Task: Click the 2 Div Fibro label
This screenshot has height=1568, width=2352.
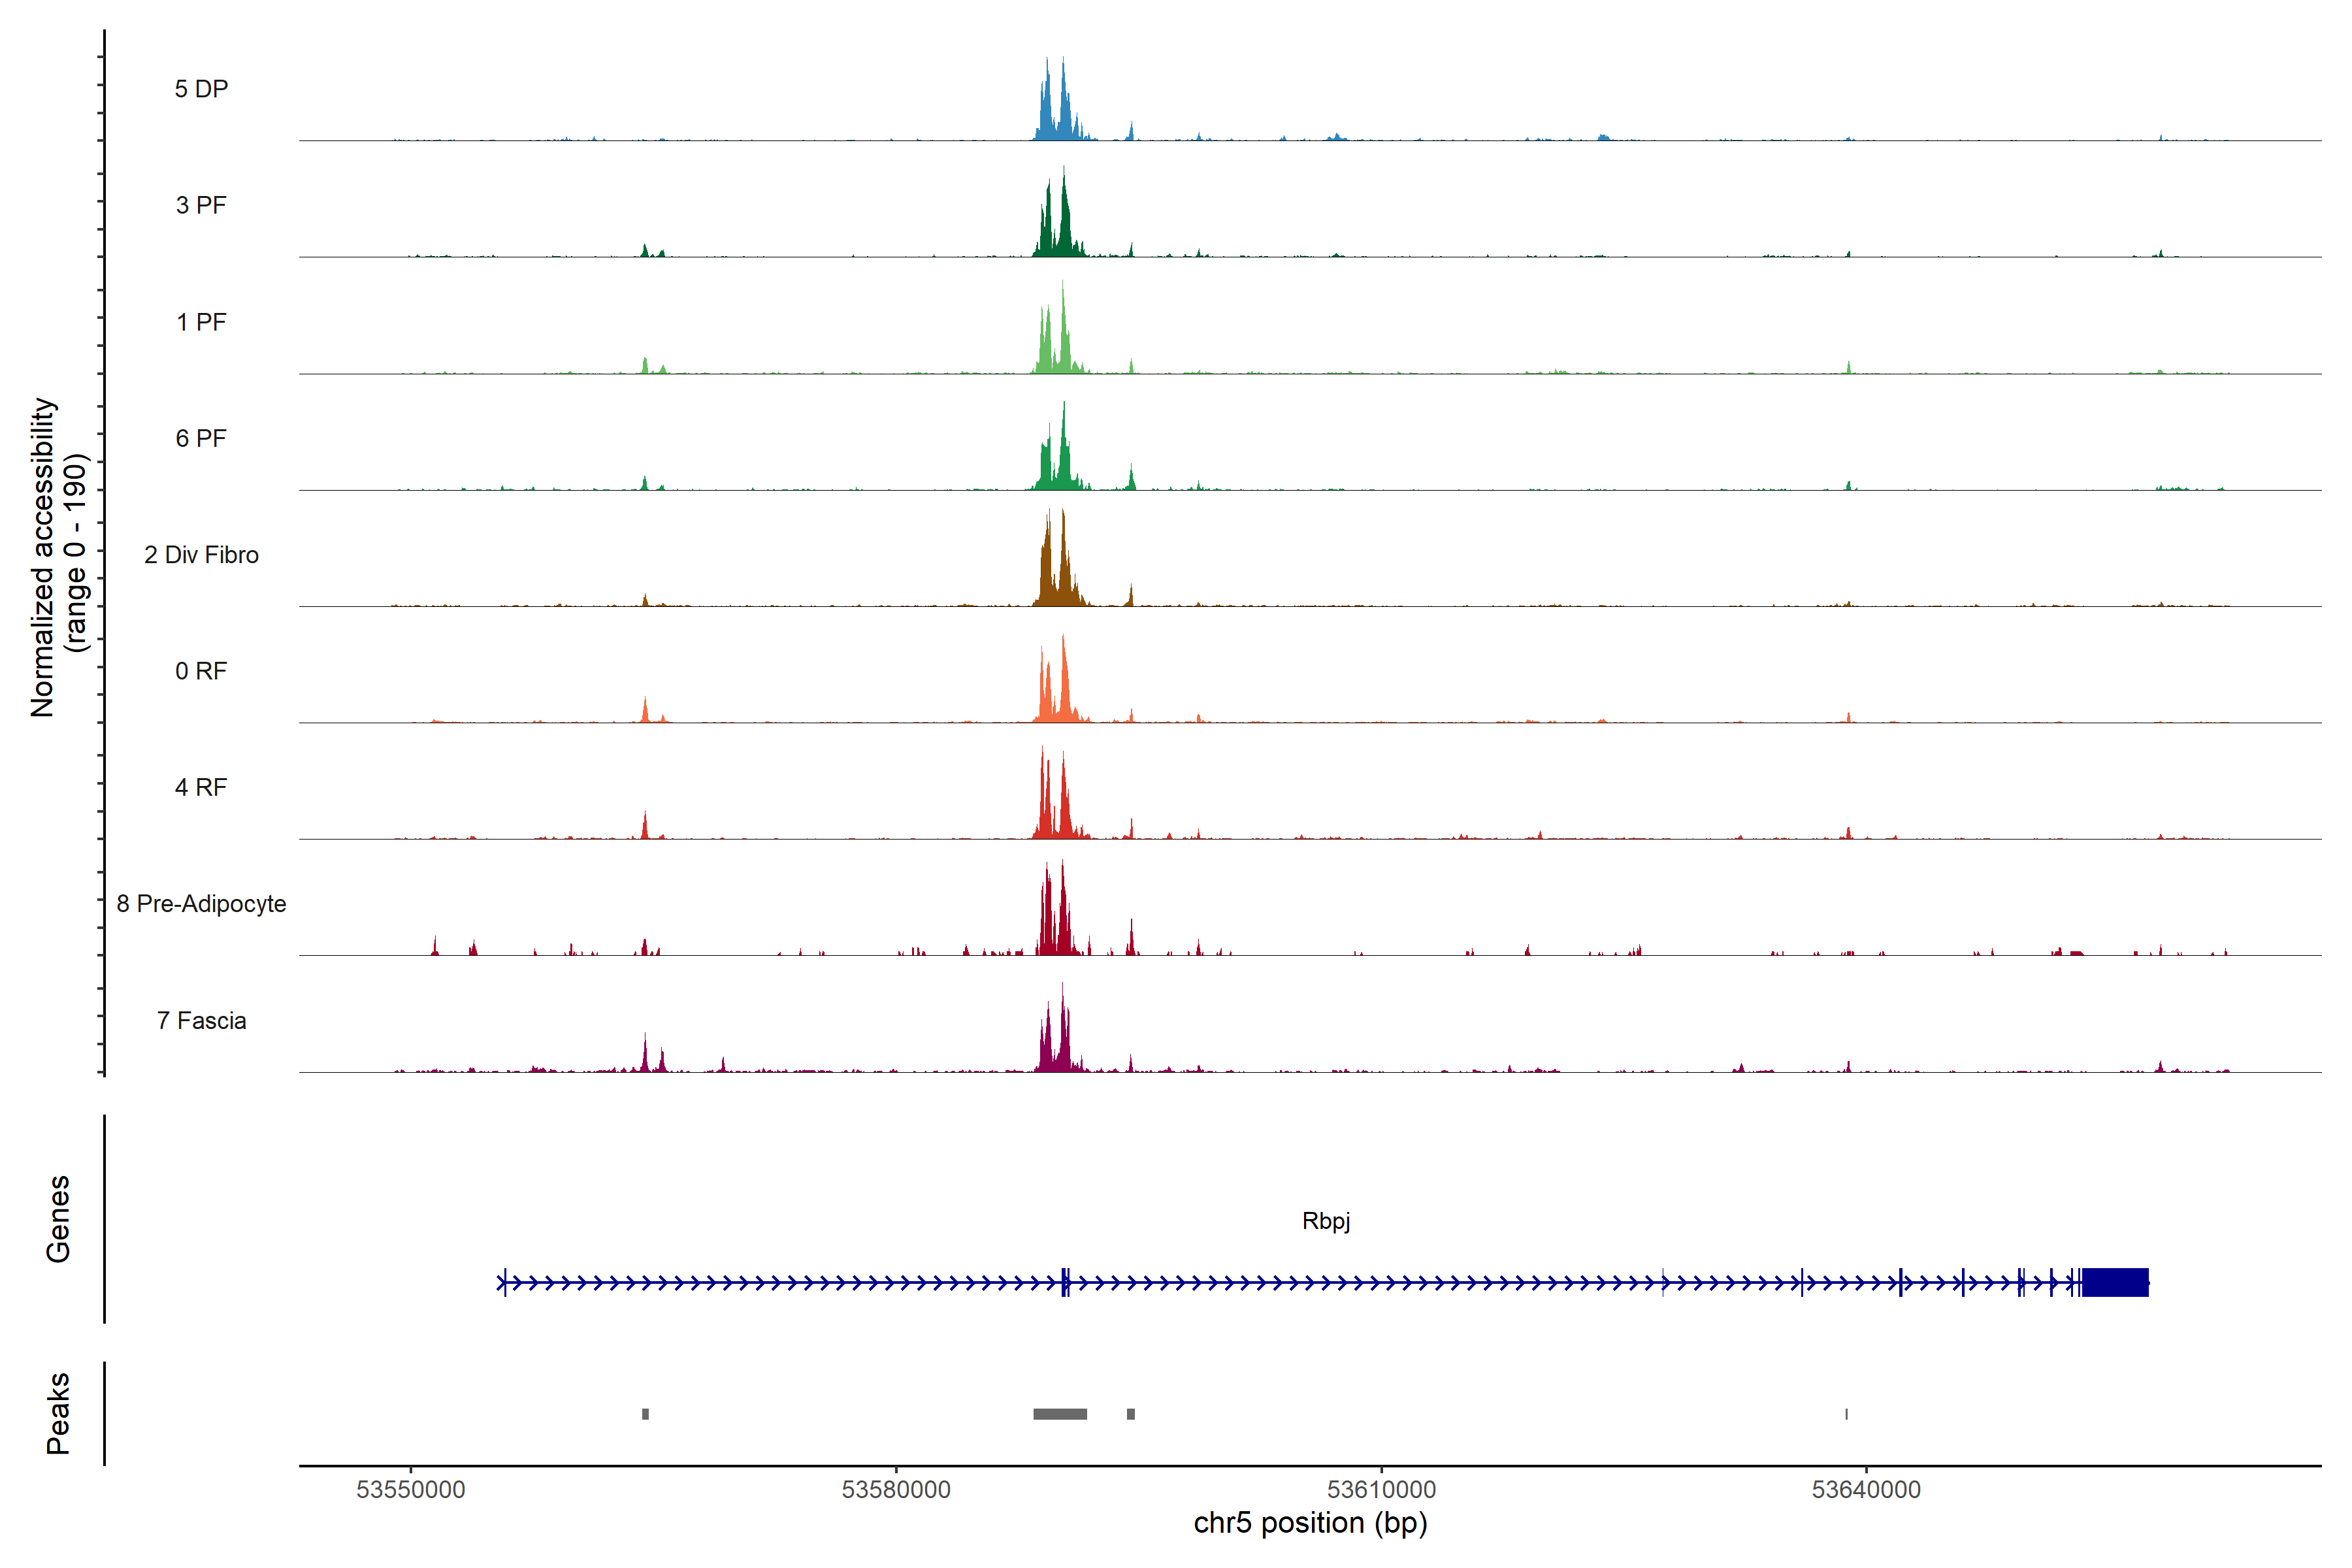Action: [201, 555]
